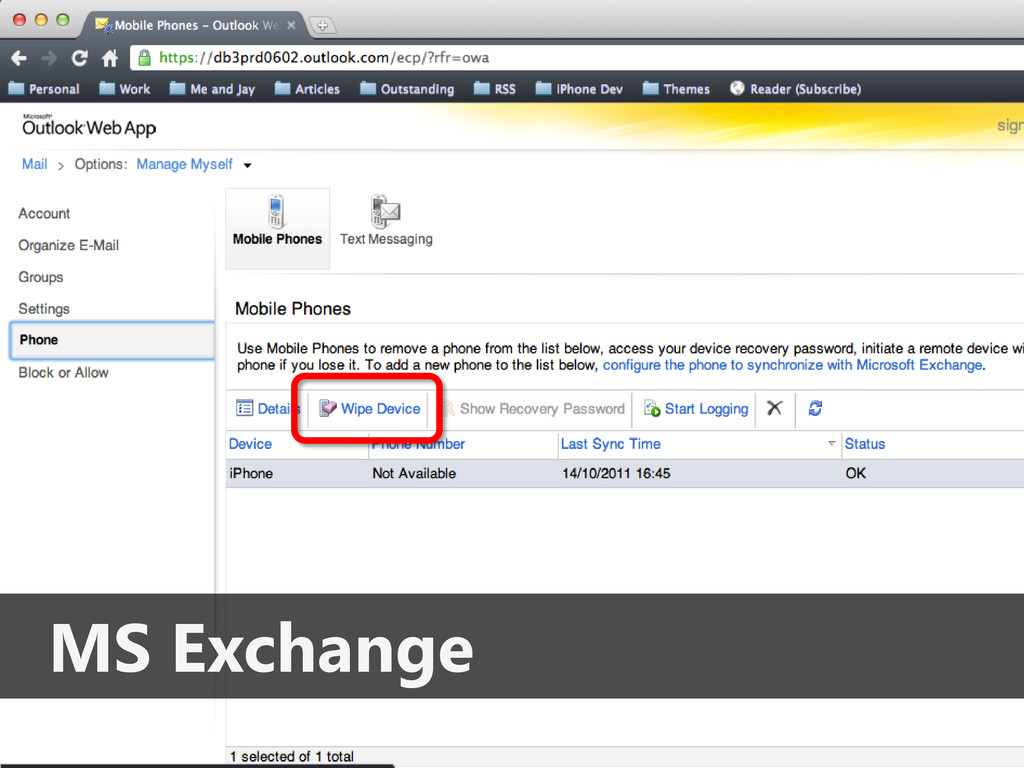Viewport: 1024px width, 768px height.
Task: Go back to Mail link
Action: [35, 164]
